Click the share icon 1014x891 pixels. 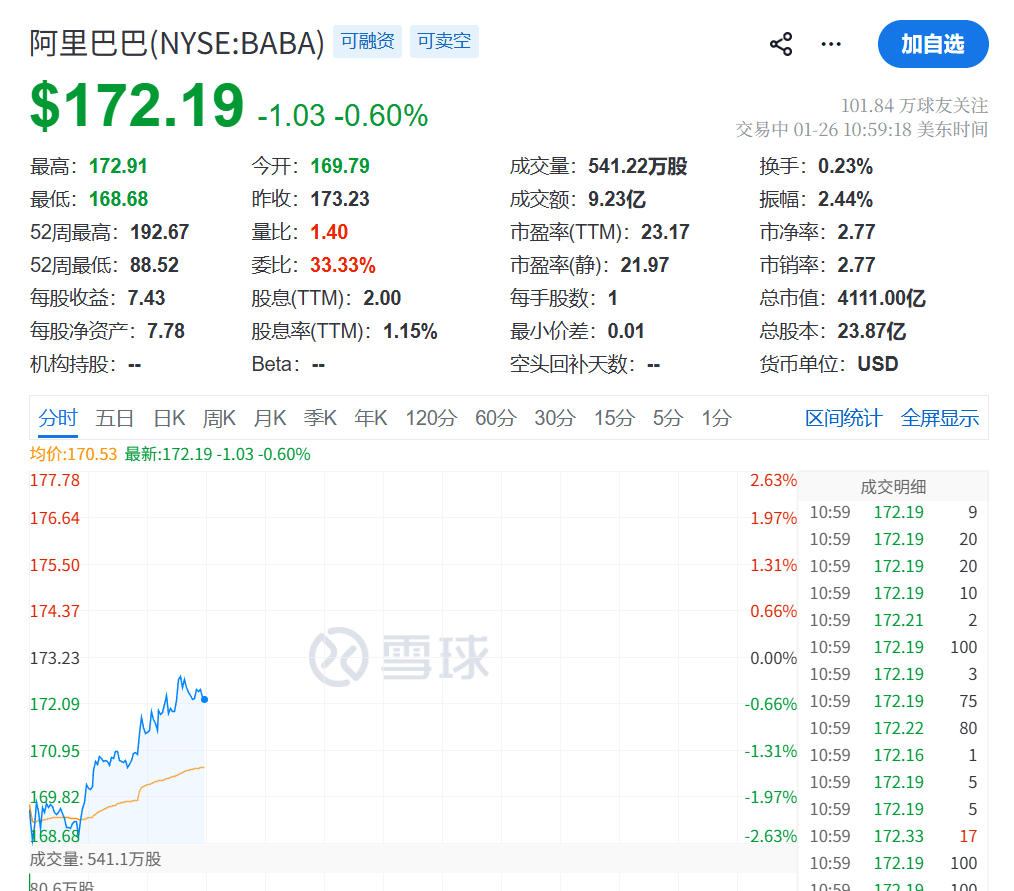781,44
